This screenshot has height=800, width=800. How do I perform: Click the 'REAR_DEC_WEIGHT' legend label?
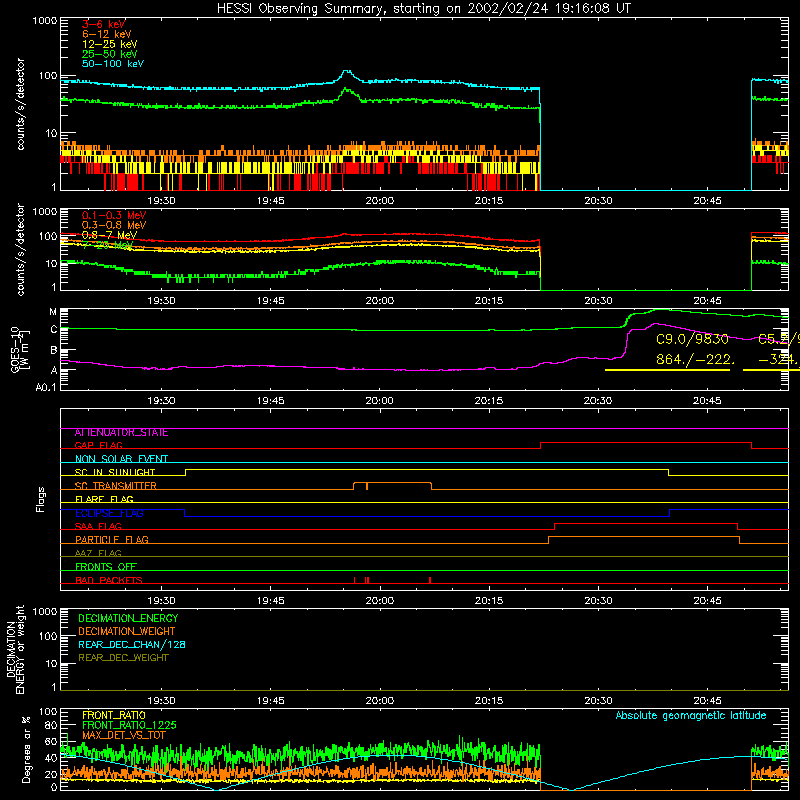pyautogui.click(x=123, y=658)
